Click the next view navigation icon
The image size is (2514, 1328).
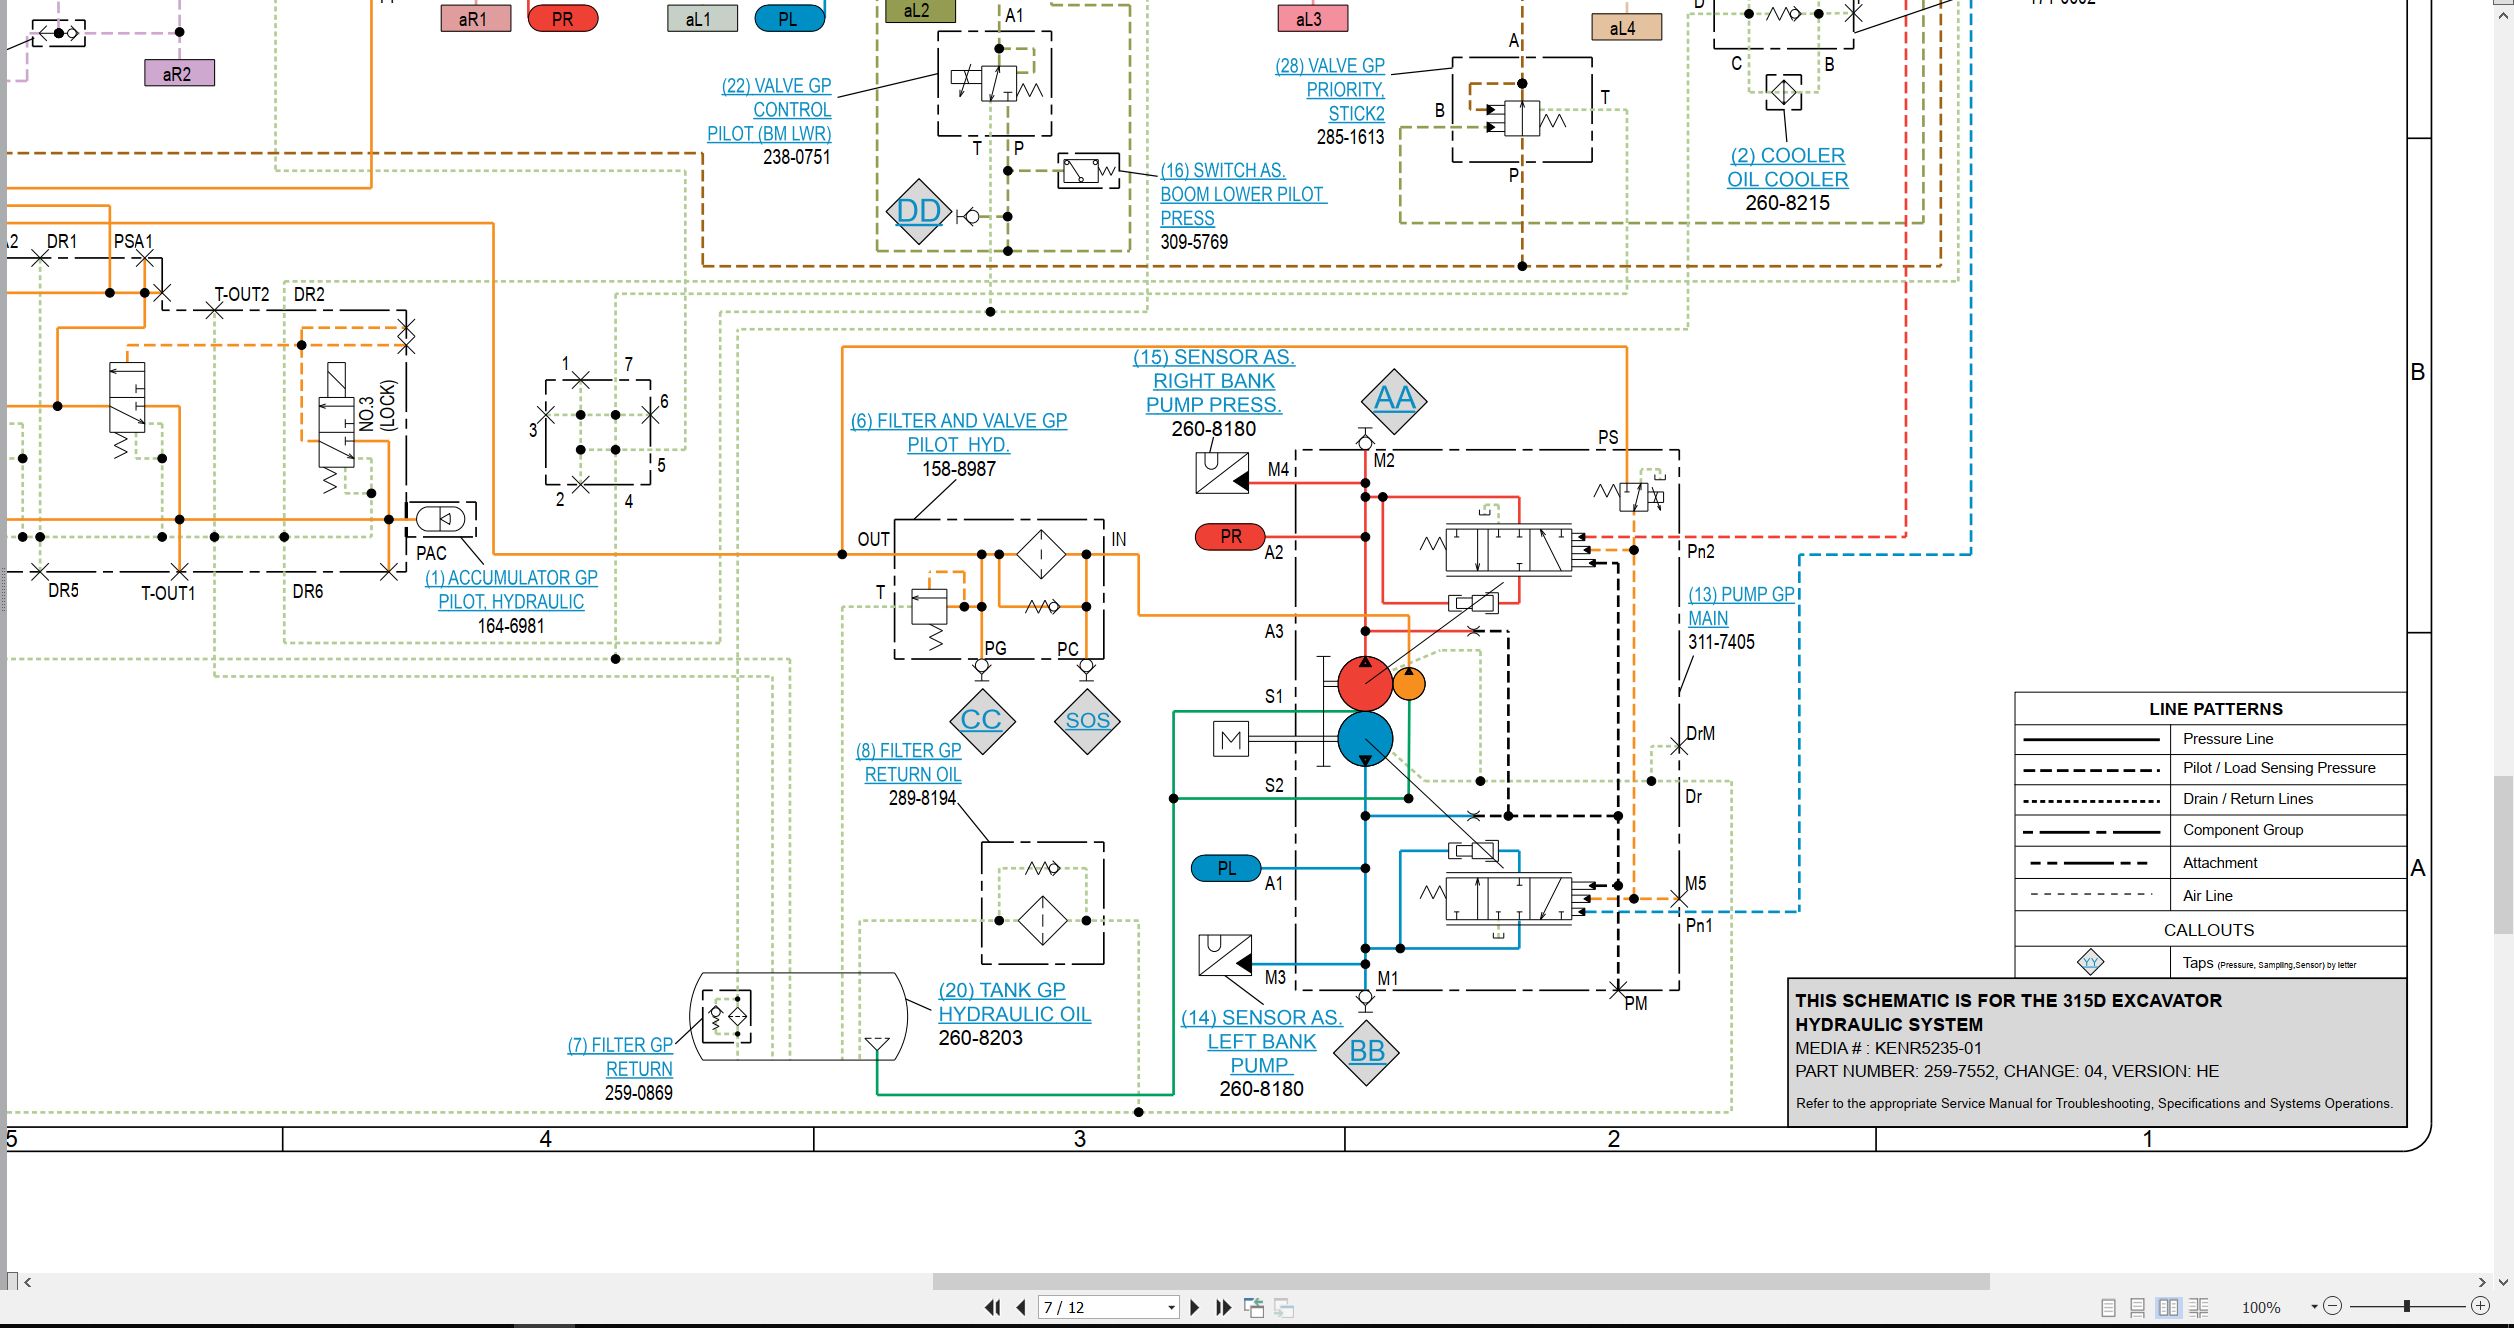click(x=1285, y=1307)
